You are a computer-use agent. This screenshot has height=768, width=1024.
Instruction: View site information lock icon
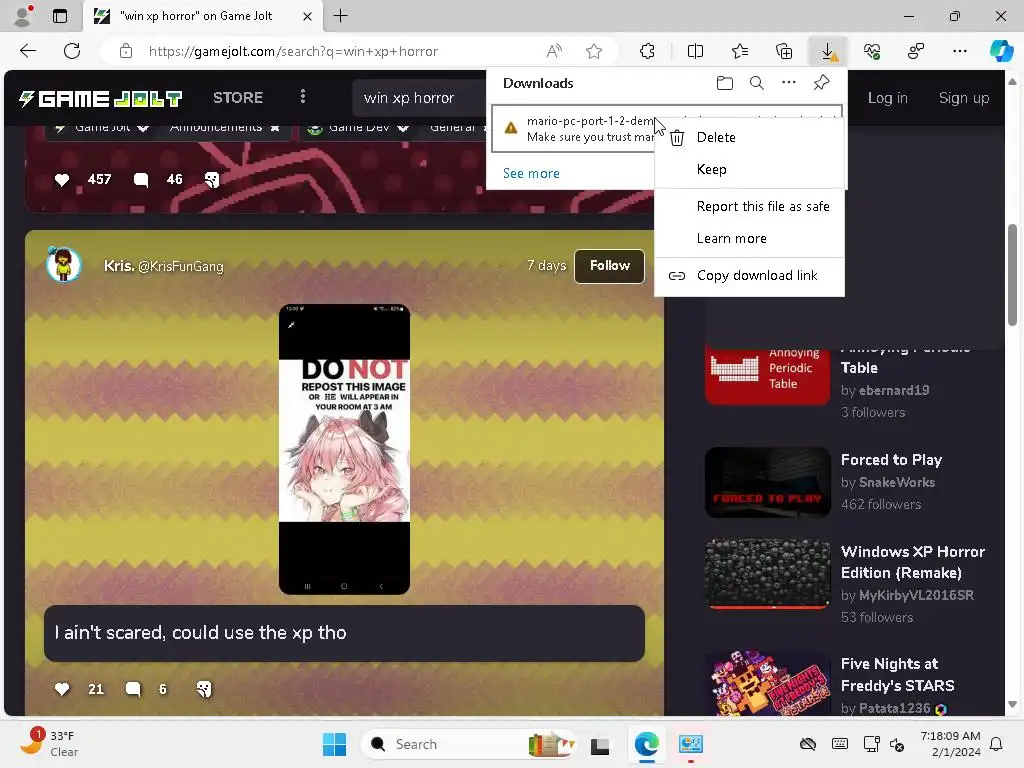pos(126,51)
